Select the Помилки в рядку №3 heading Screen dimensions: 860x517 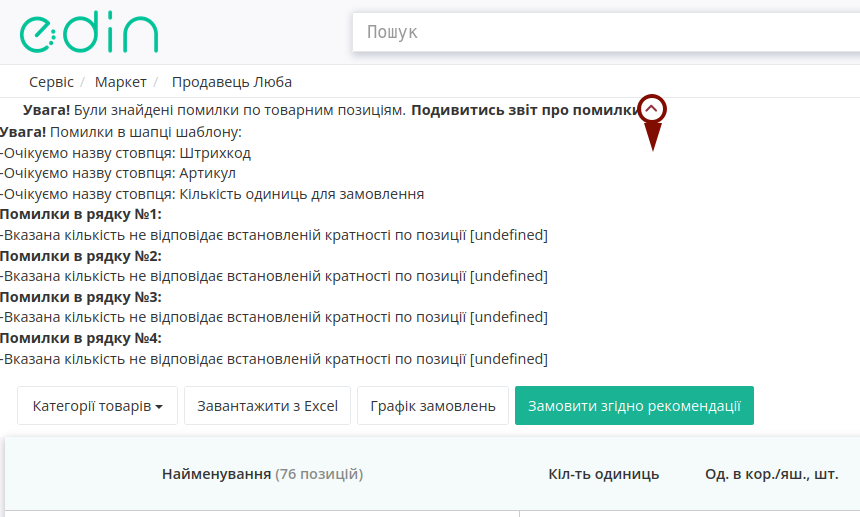tap(81, 297)
